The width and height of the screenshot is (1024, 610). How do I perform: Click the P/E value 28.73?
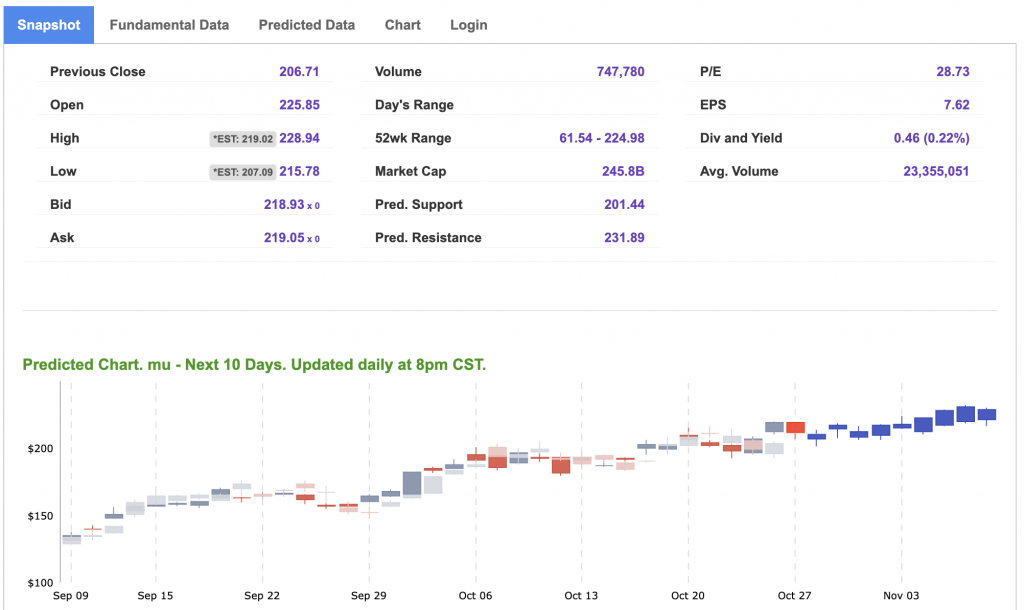952,72
